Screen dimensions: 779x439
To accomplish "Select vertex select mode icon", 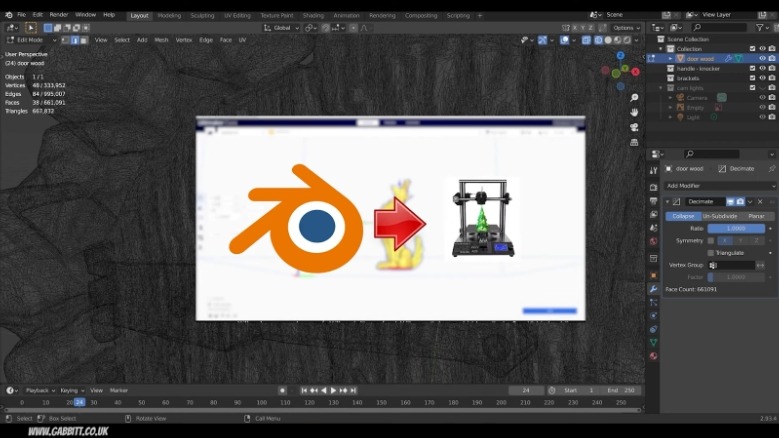I will tap(66, 40).
